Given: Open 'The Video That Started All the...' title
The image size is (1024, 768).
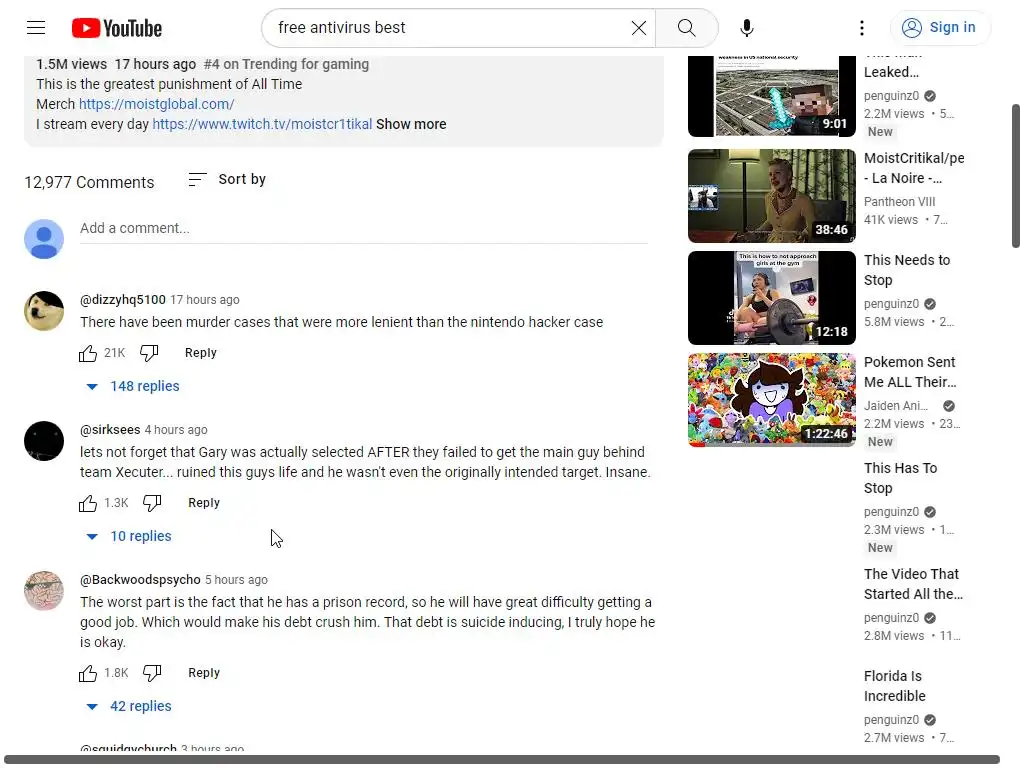Looking at the screenshot, I should pyautogui.click(x=913, y=584).
